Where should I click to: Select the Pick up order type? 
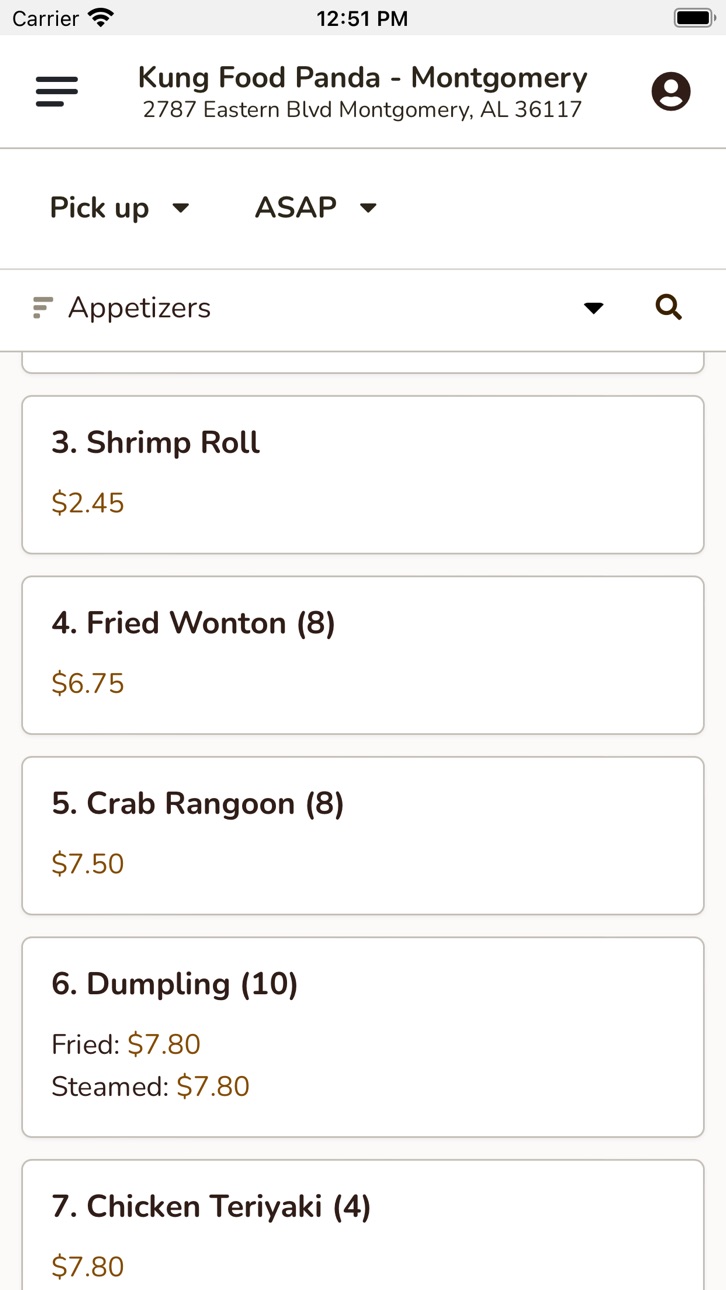pos(99,207)
